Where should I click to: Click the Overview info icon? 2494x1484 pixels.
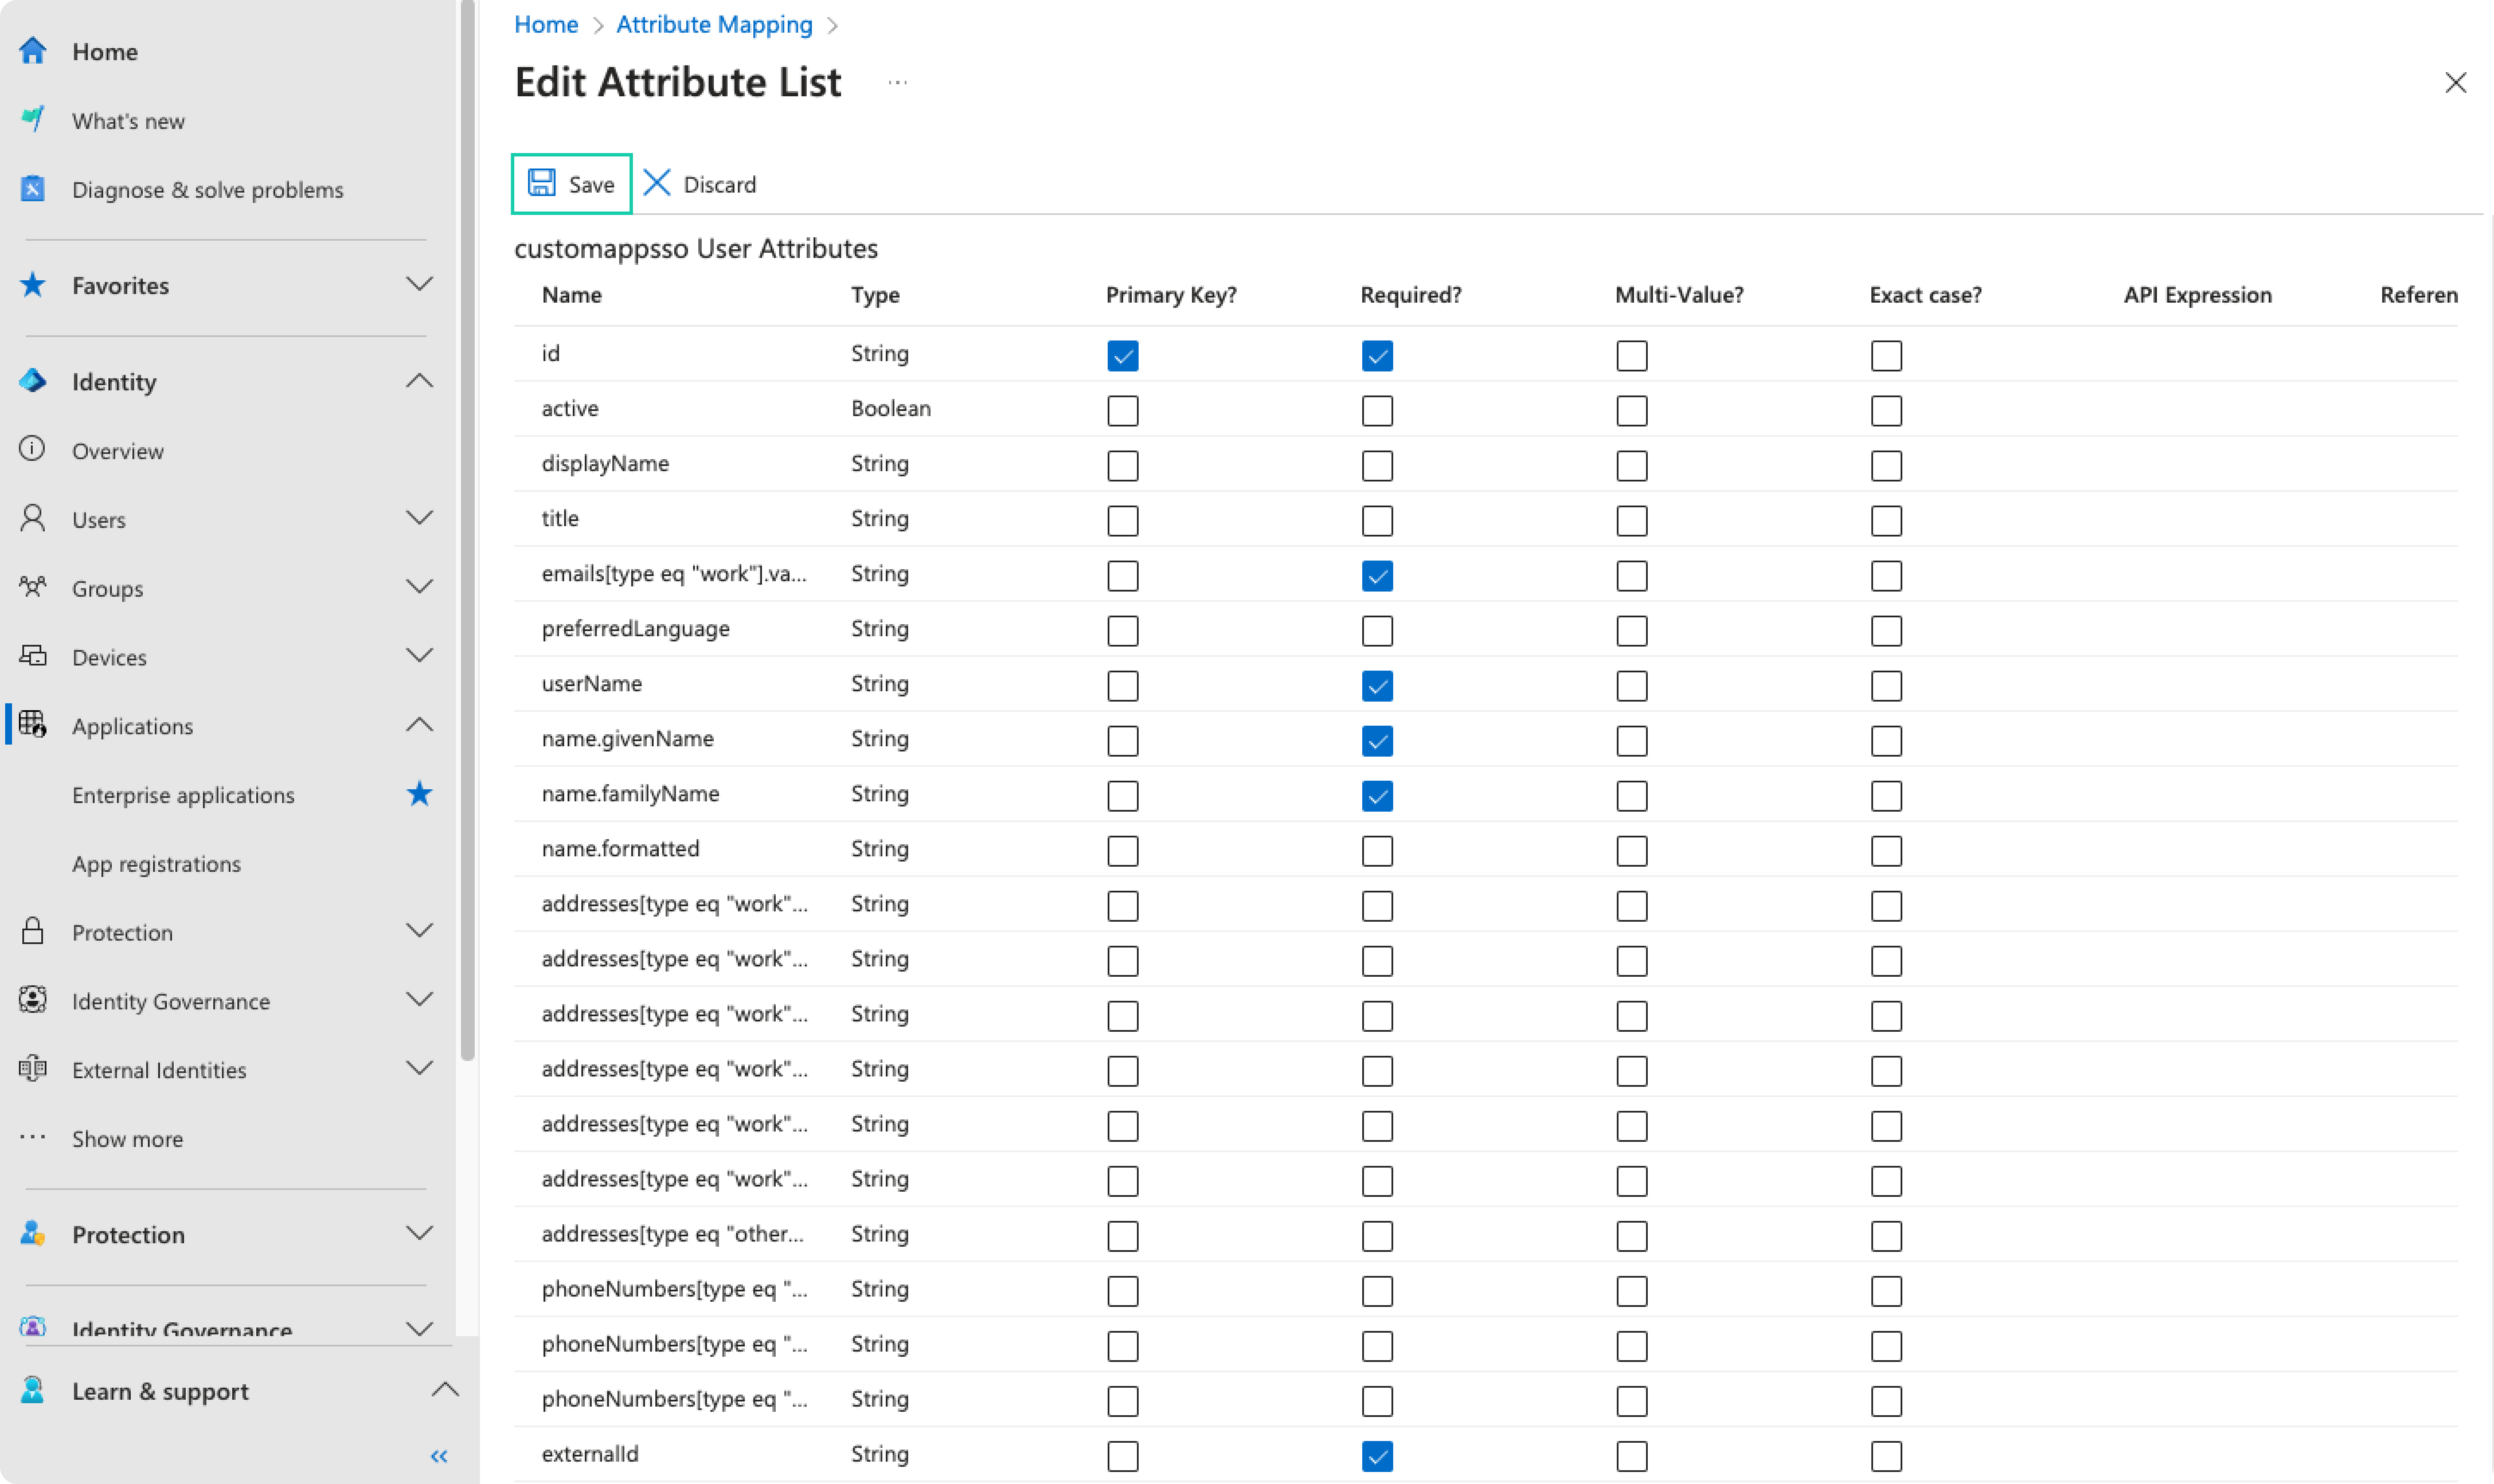pyautogui.click(x=32, y=449)
